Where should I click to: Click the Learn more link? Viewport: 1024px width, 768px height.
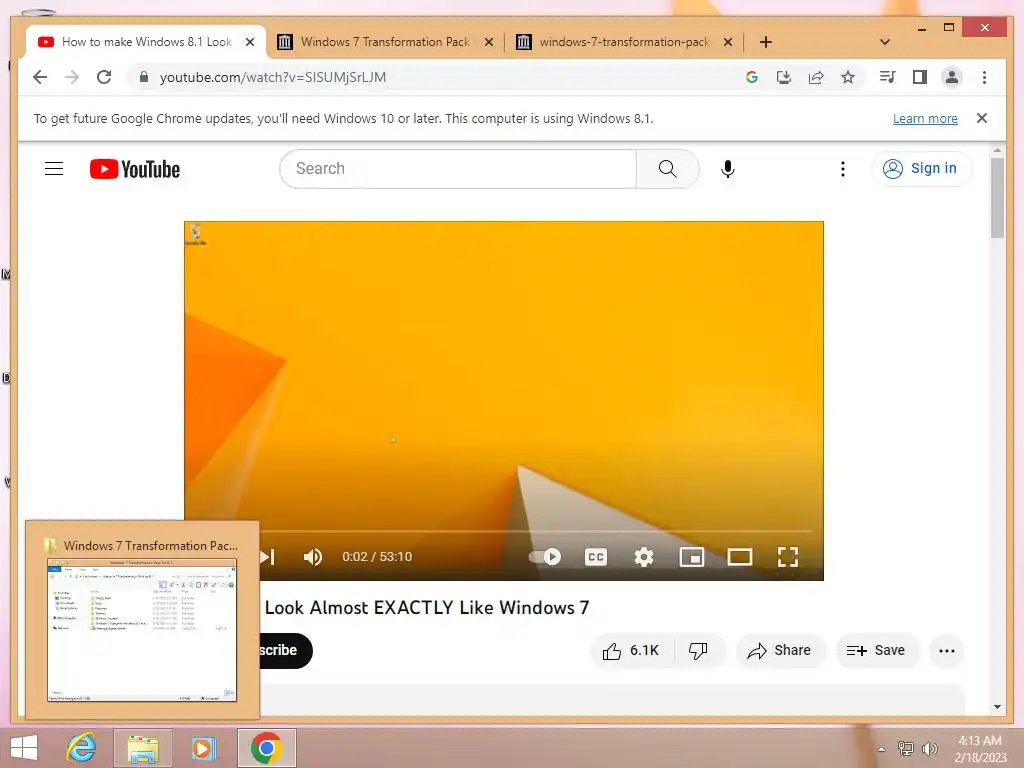(925, 118)
